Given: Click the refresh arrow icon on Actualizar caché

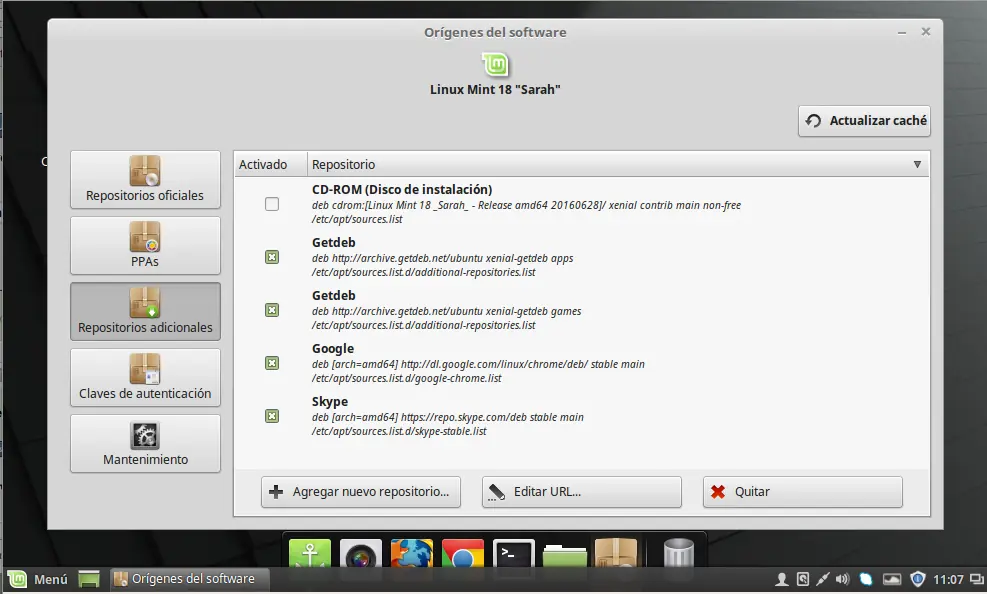Looking at the screenshot, I should (x=813, y=121).
